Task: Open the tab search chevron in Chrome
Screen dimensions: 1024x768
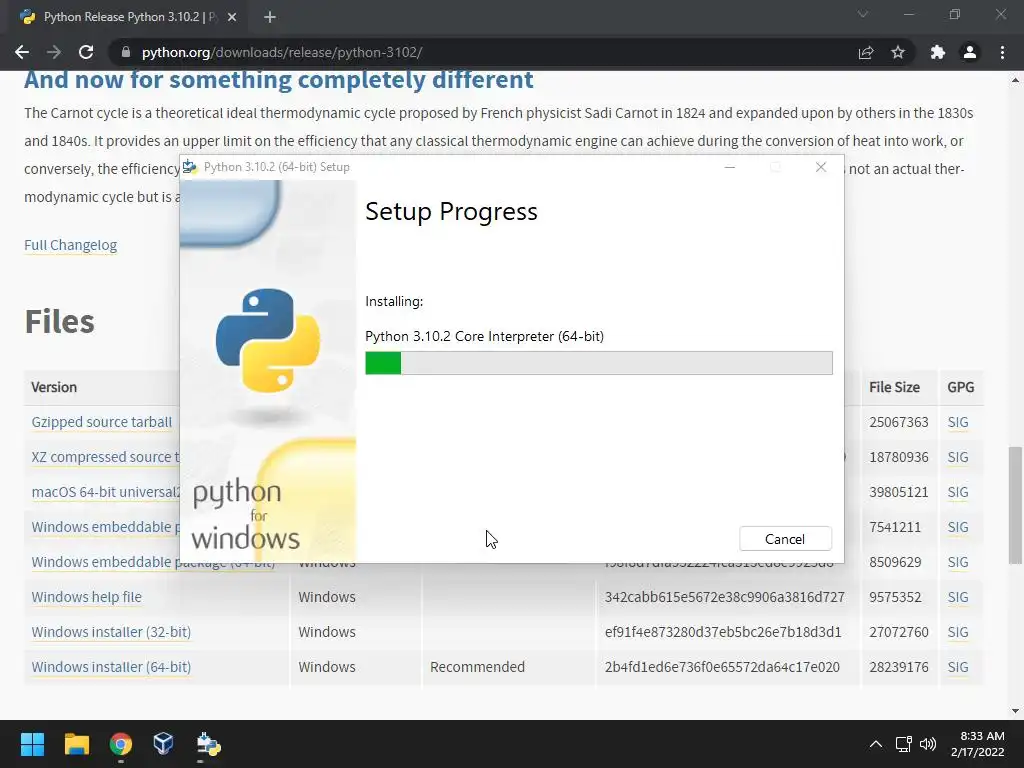Action: [863, 14]
